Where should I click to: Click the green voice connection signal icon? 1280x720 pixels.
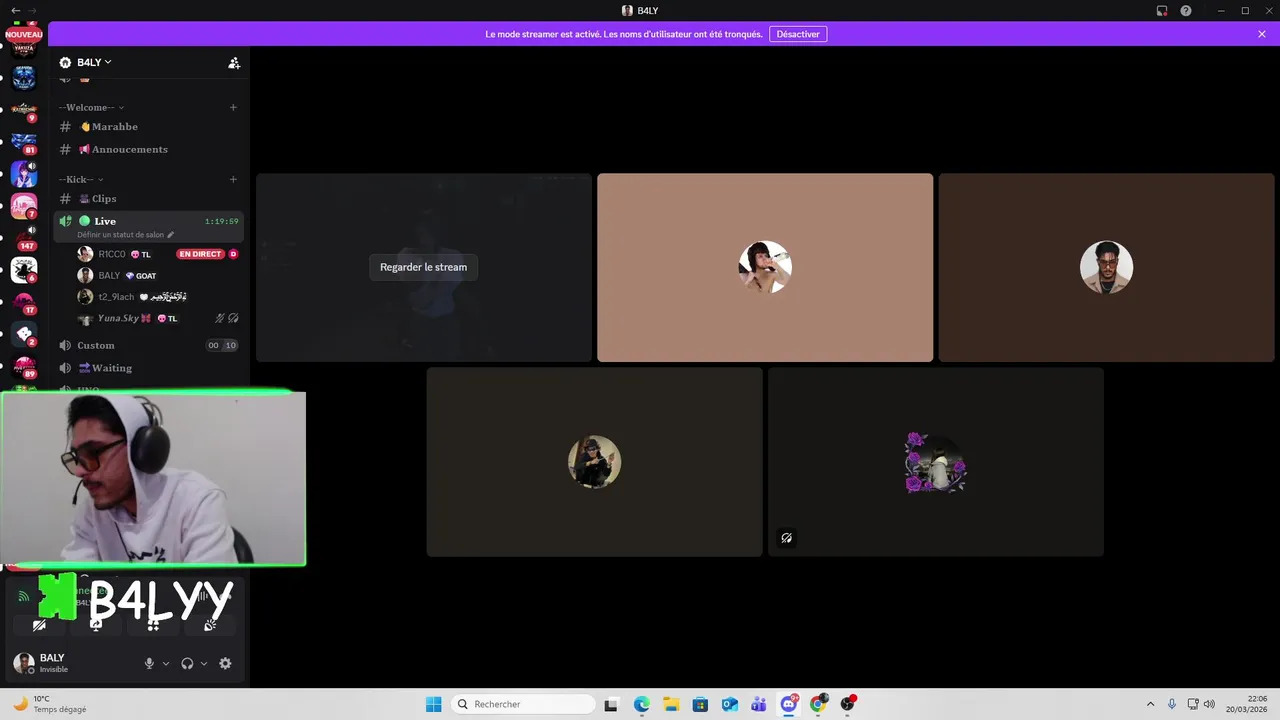[x=24, y=596]
